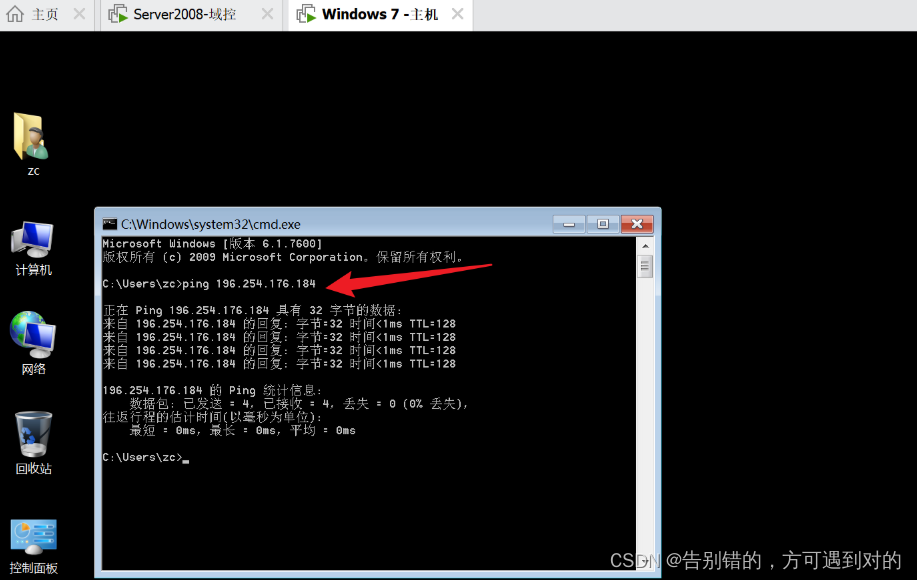Click the 数据包 已发送 = 4 statistics line
Screen dimensions: 917x580
pos(299,404)
